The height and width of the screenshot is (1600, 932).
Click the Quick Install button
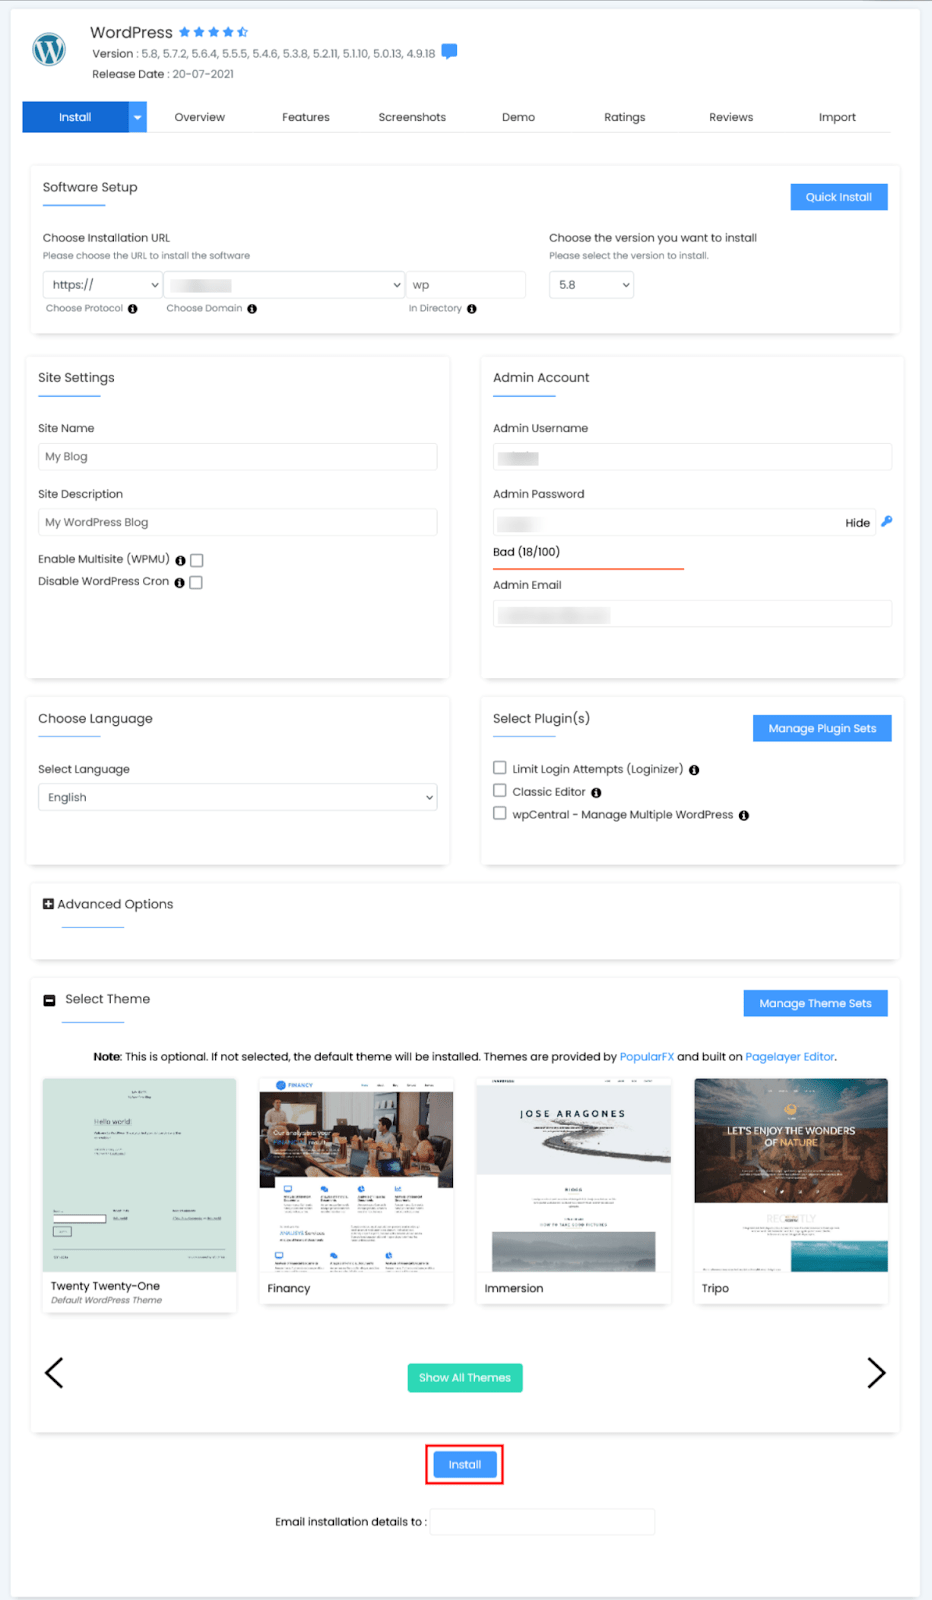pyautogui.click(x=839, y=197)
